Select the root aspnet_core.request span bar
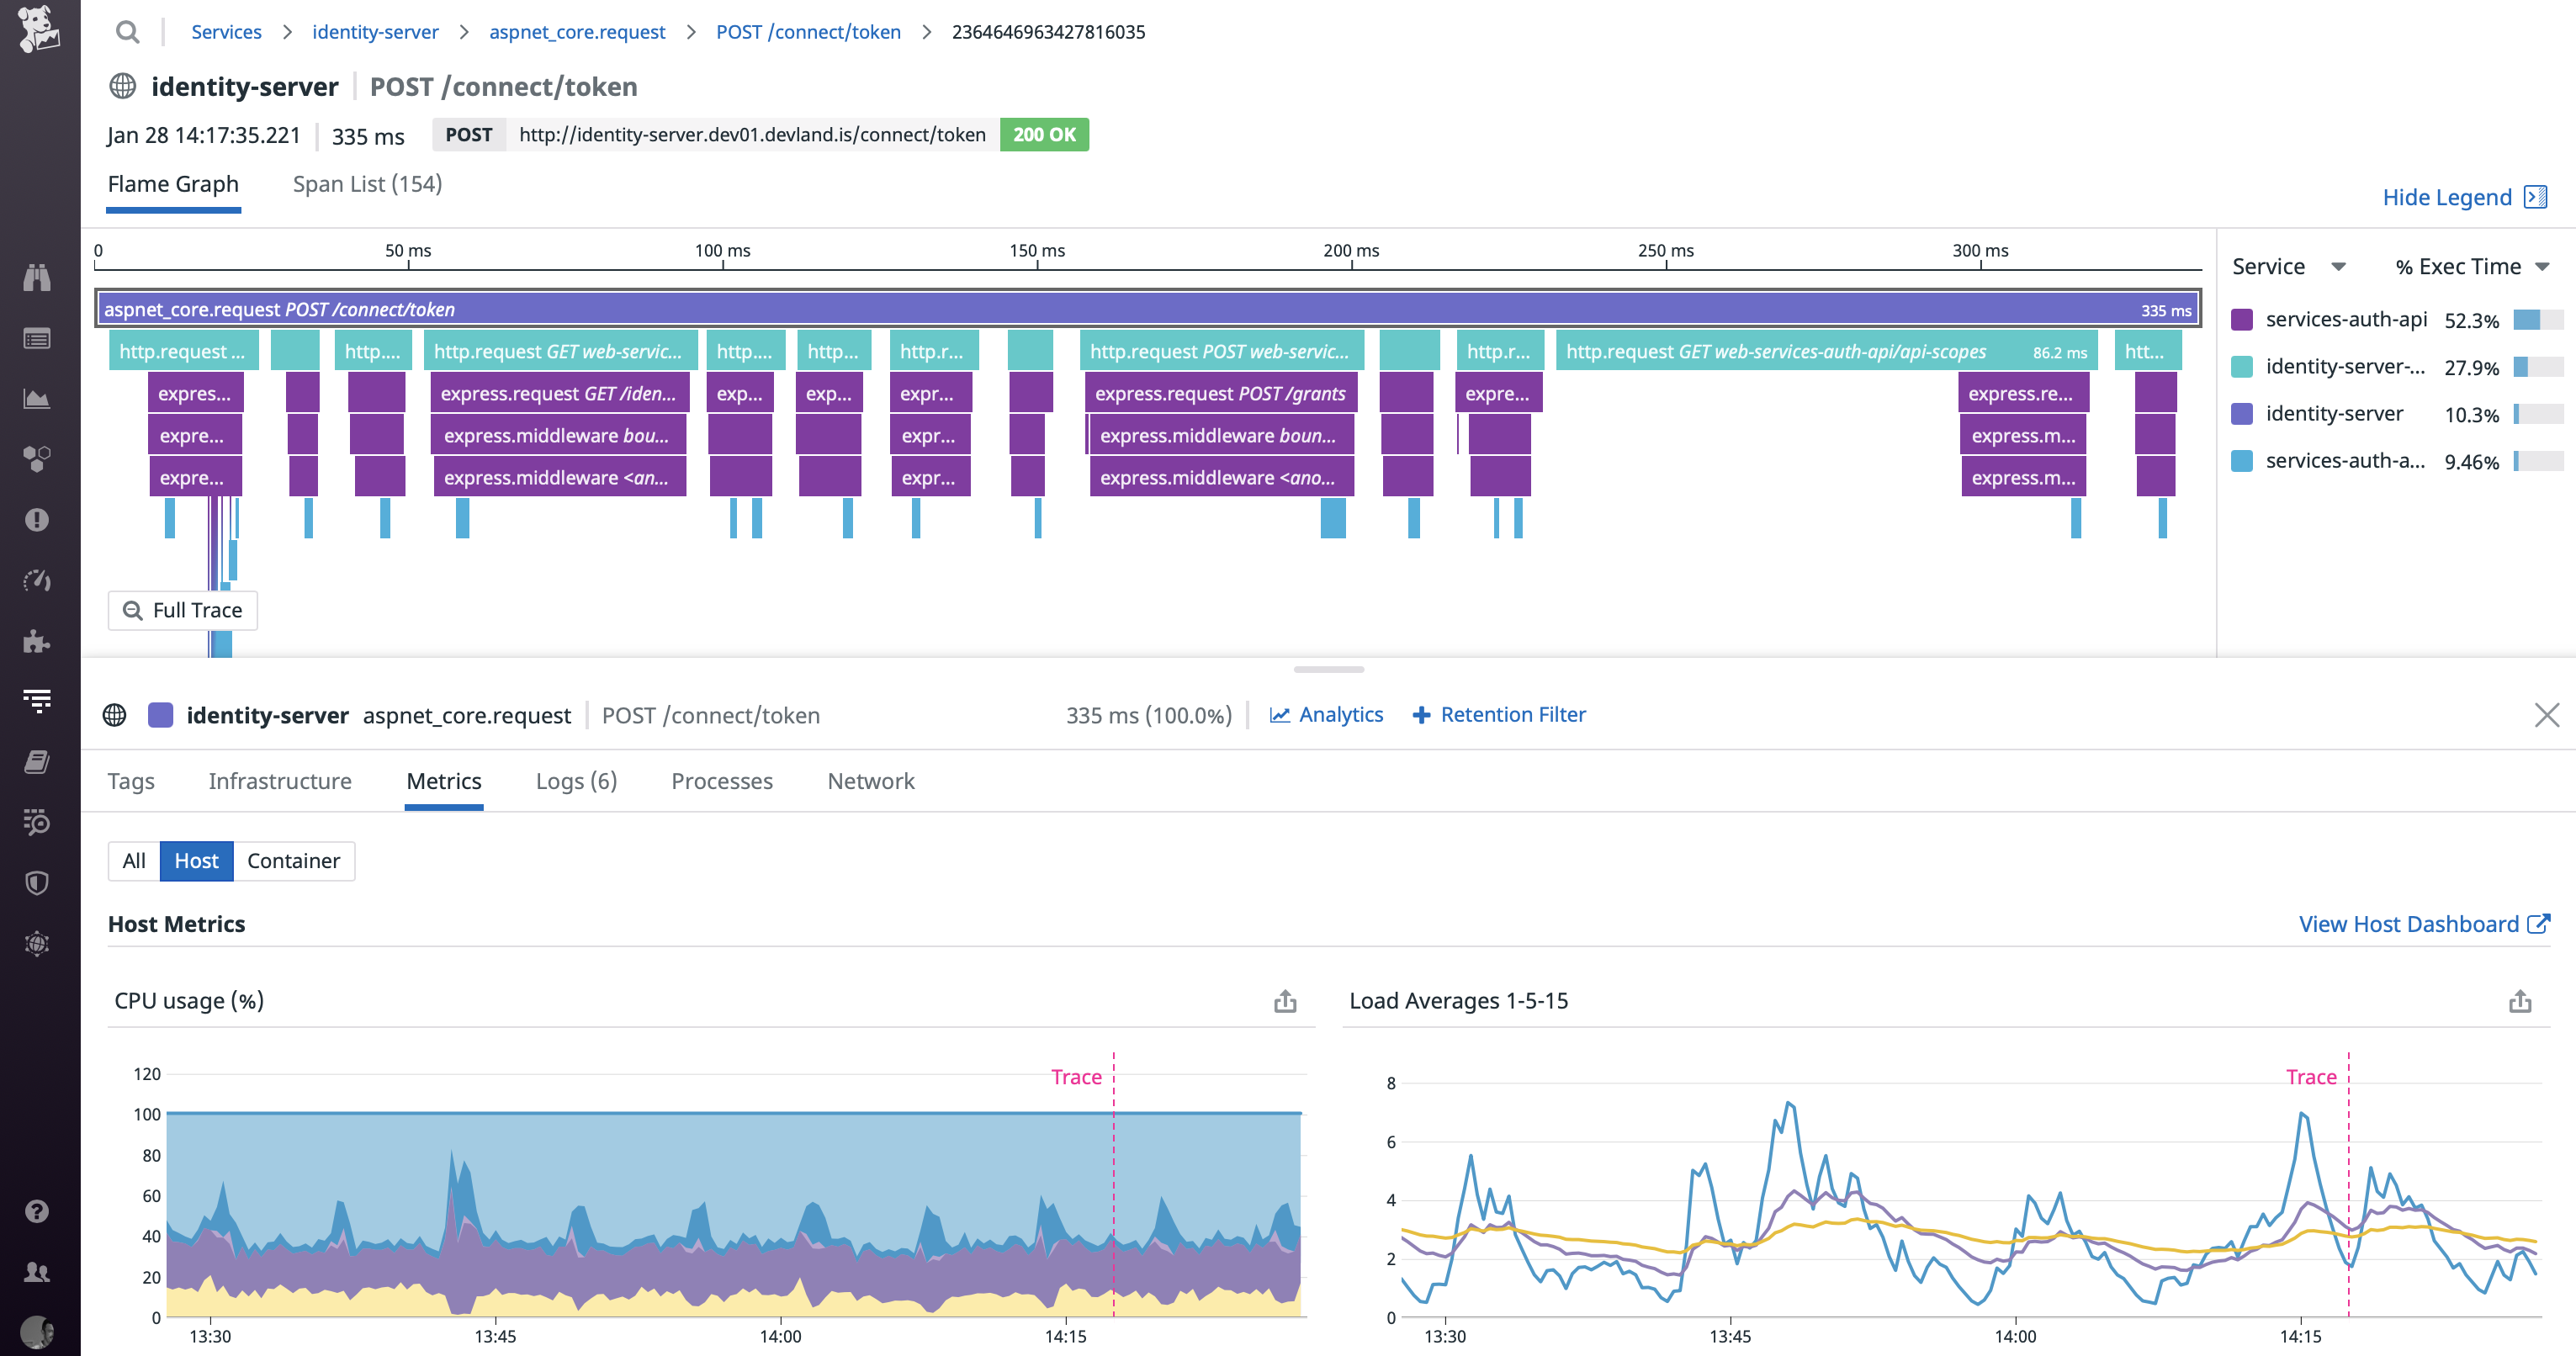The image size is (2576, 1356). click(x=1148, y=309)
